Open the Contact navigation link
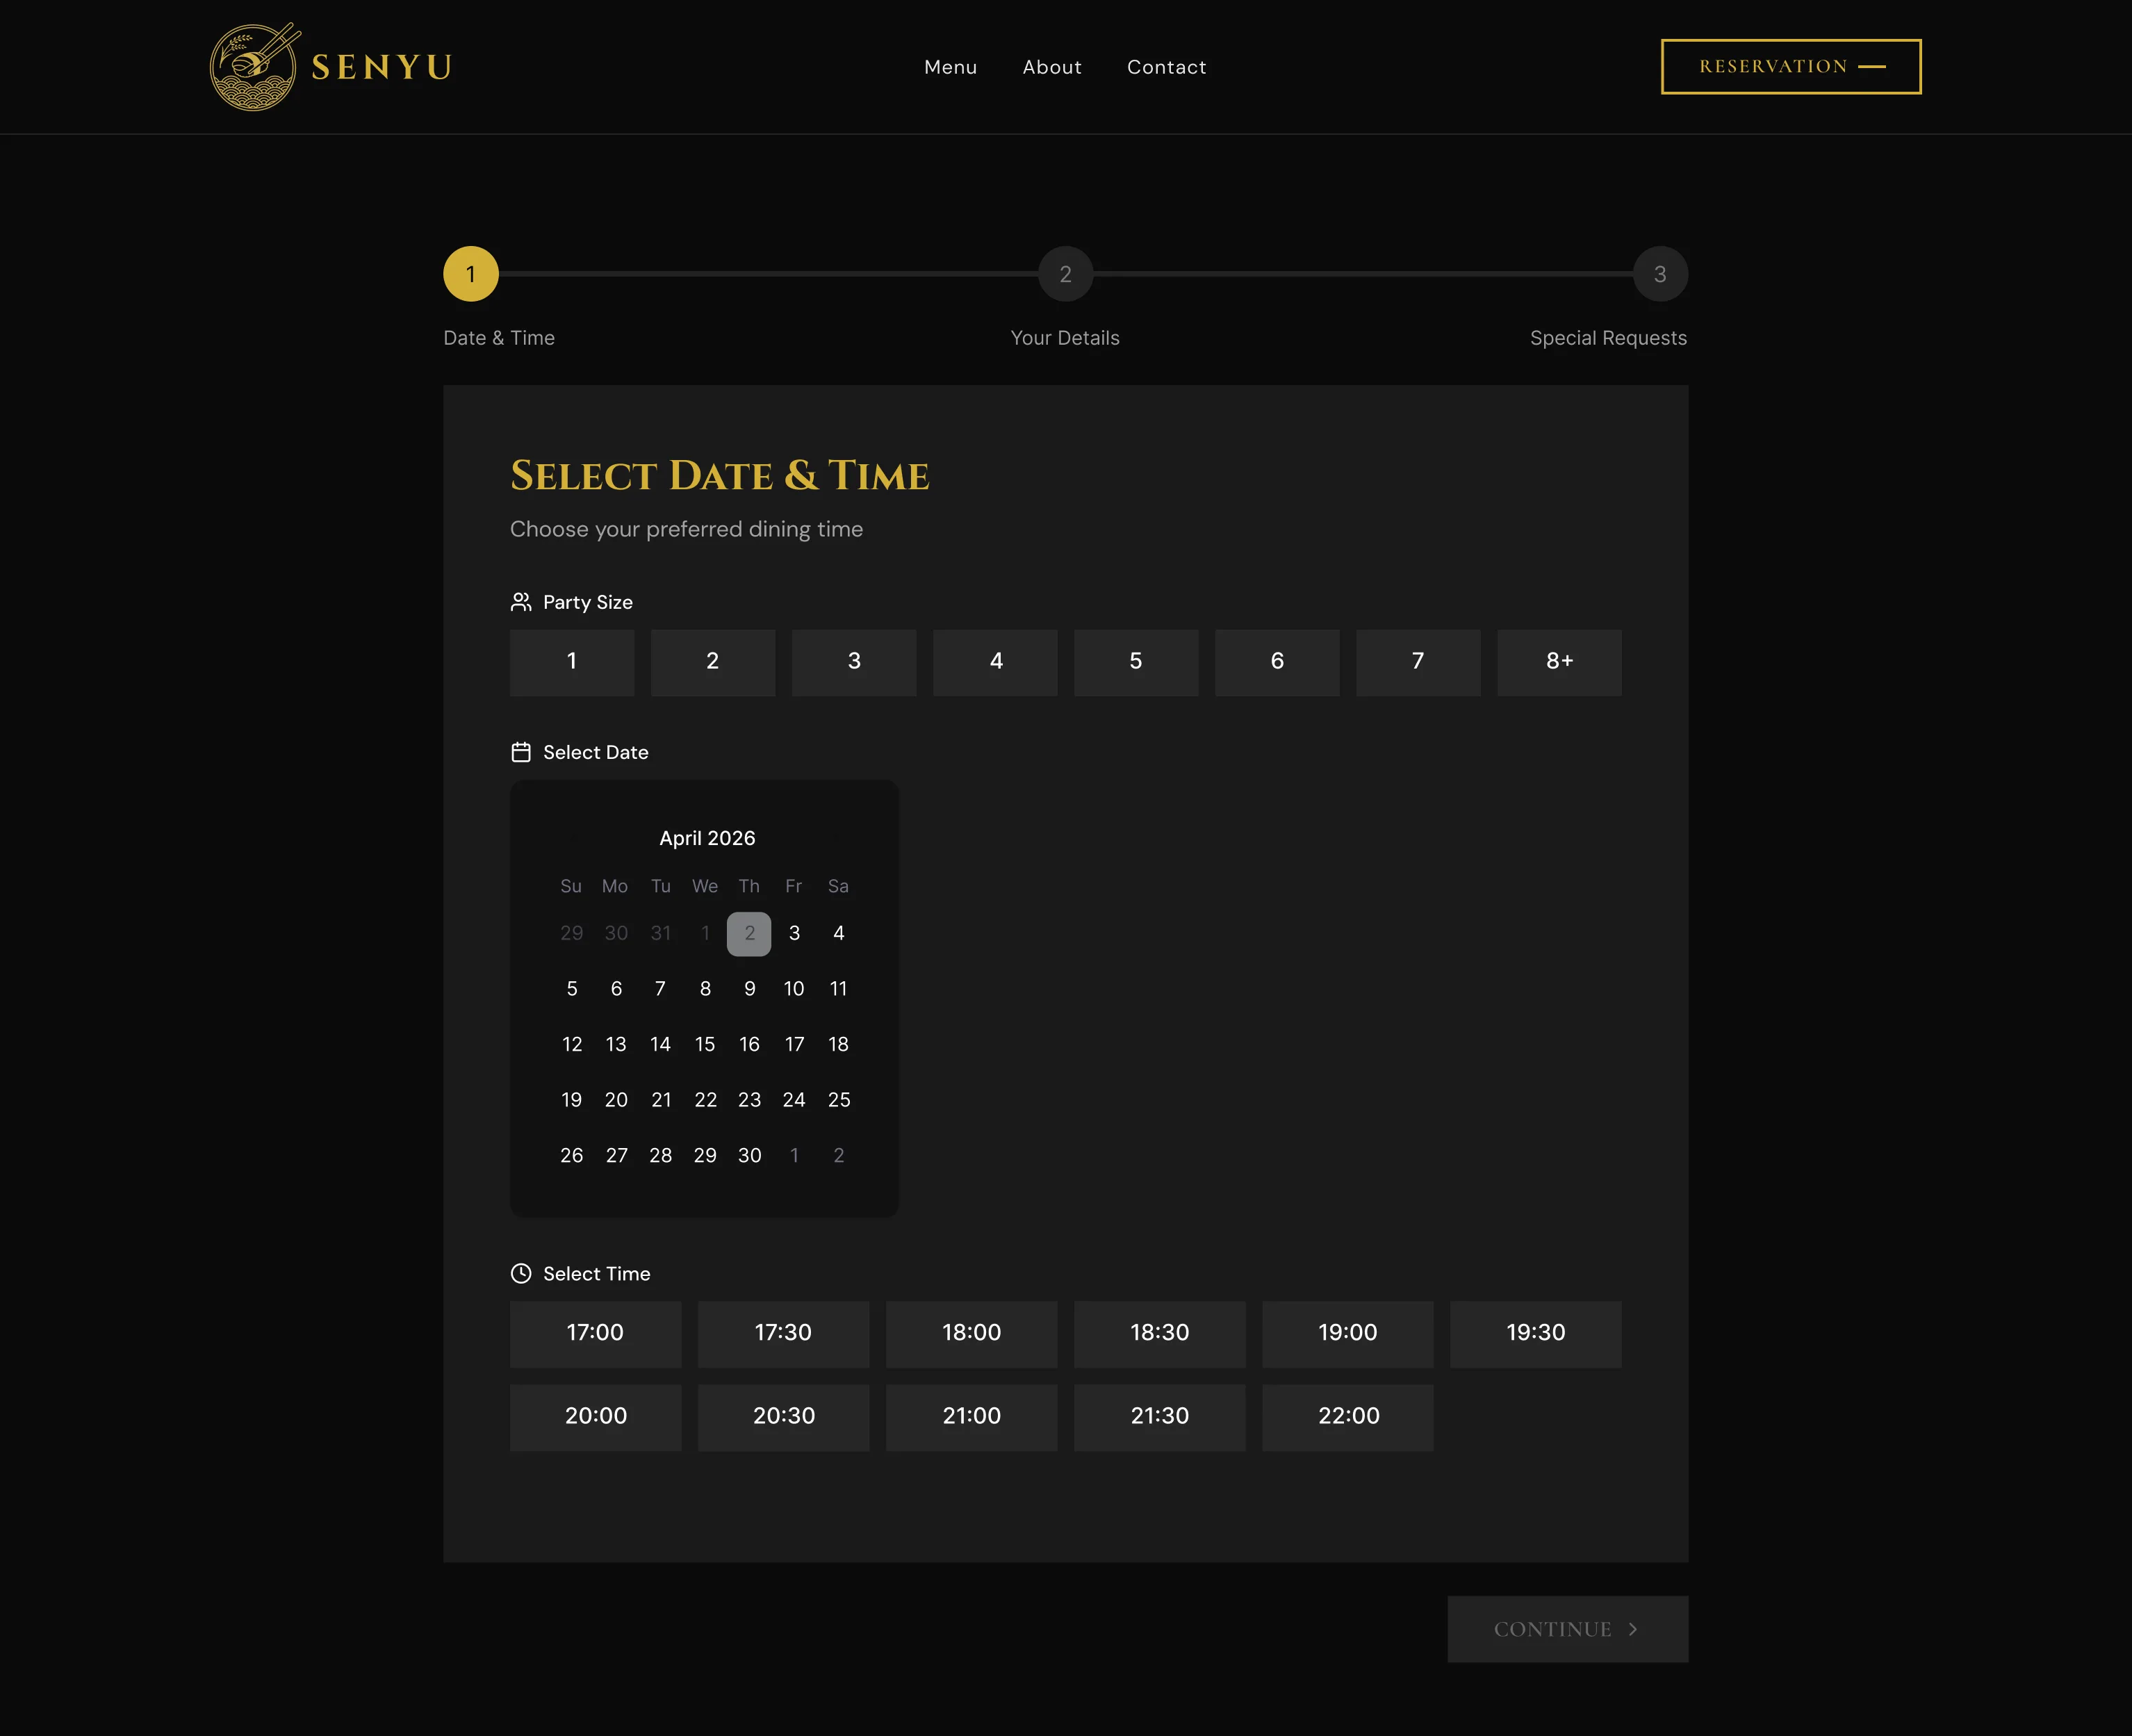 tap(1166, 67)
